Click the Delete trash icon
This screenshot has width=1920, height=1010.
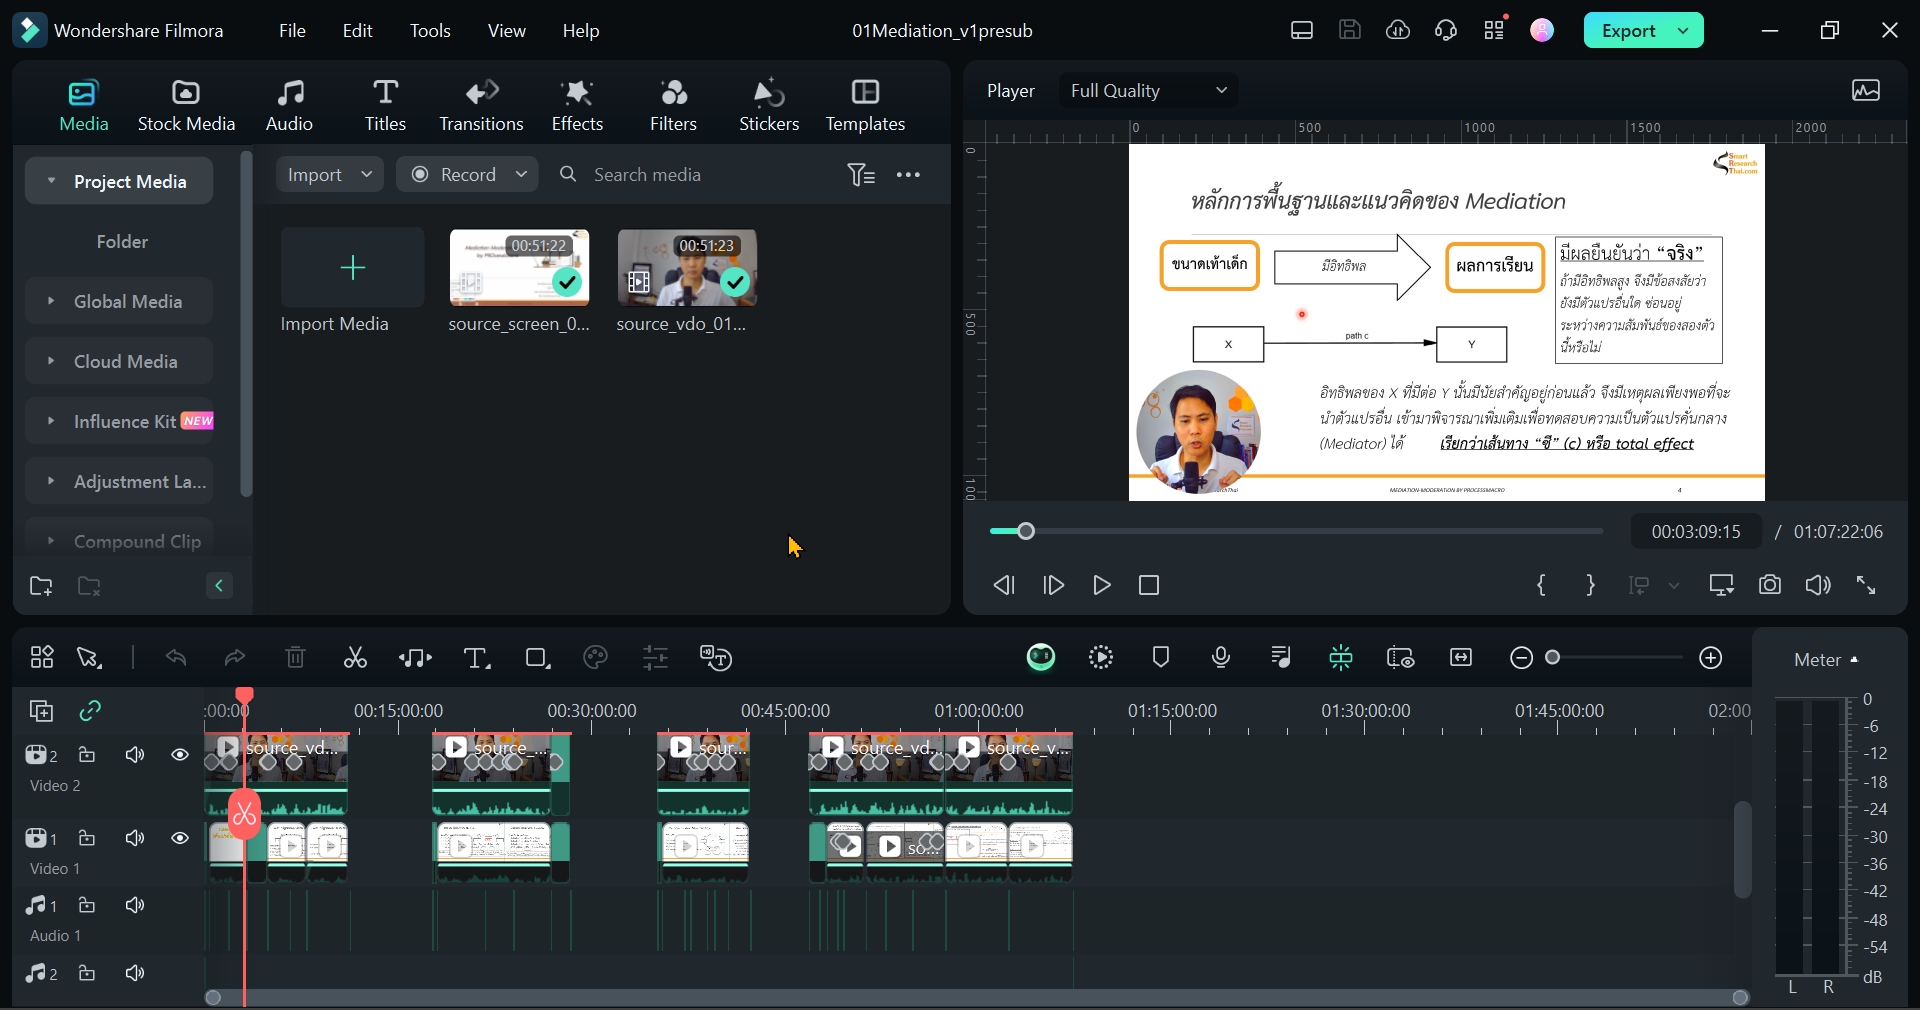click(x=295, y=658)
